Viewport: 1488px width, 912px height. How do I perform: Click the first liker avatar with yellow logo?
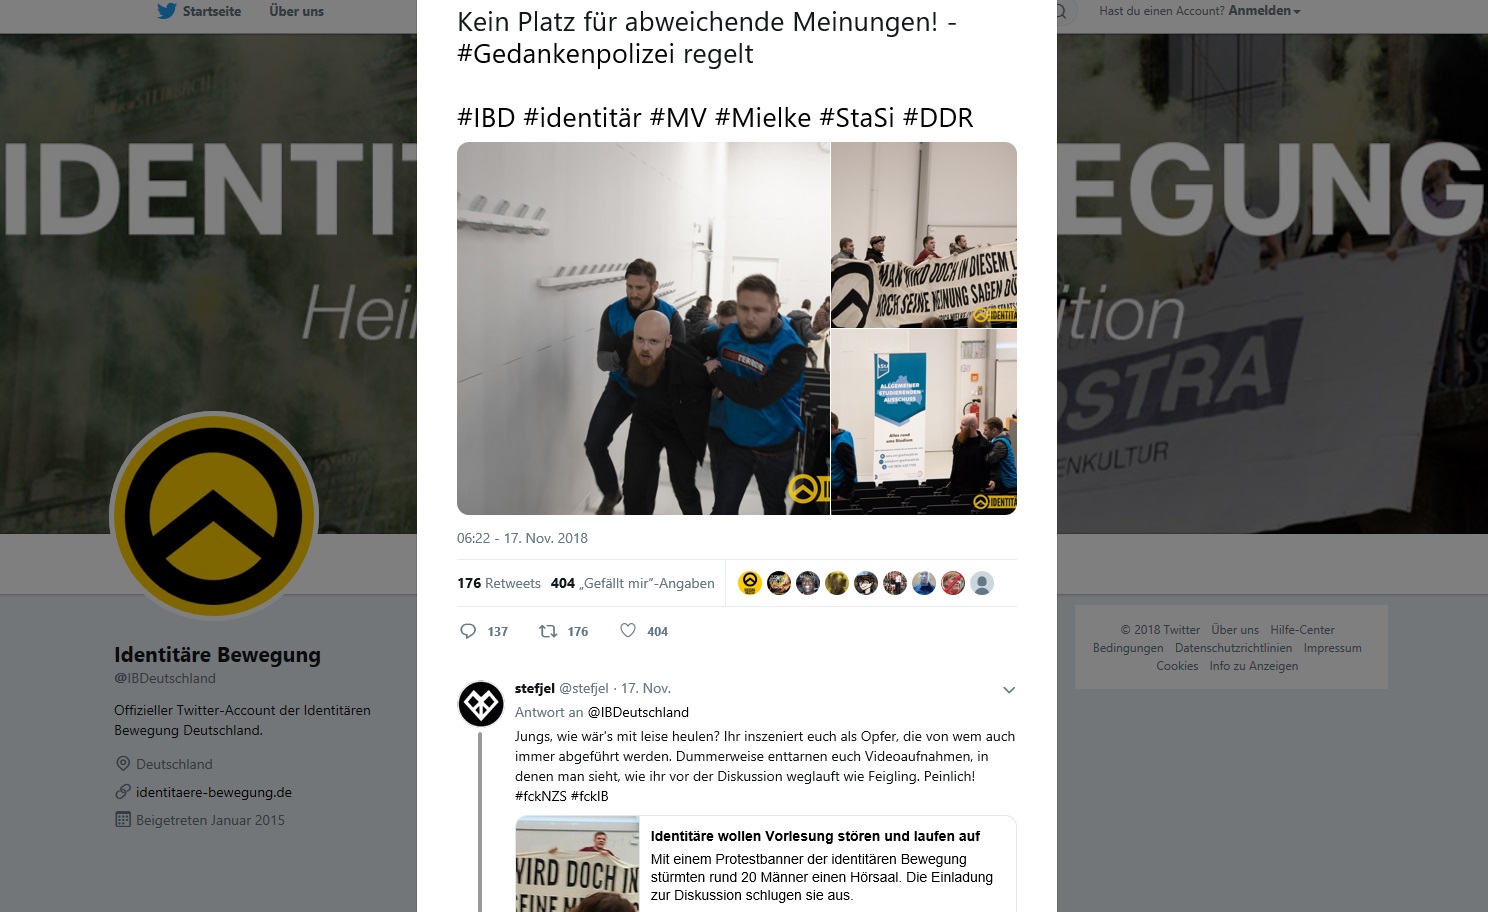[750, 583]
